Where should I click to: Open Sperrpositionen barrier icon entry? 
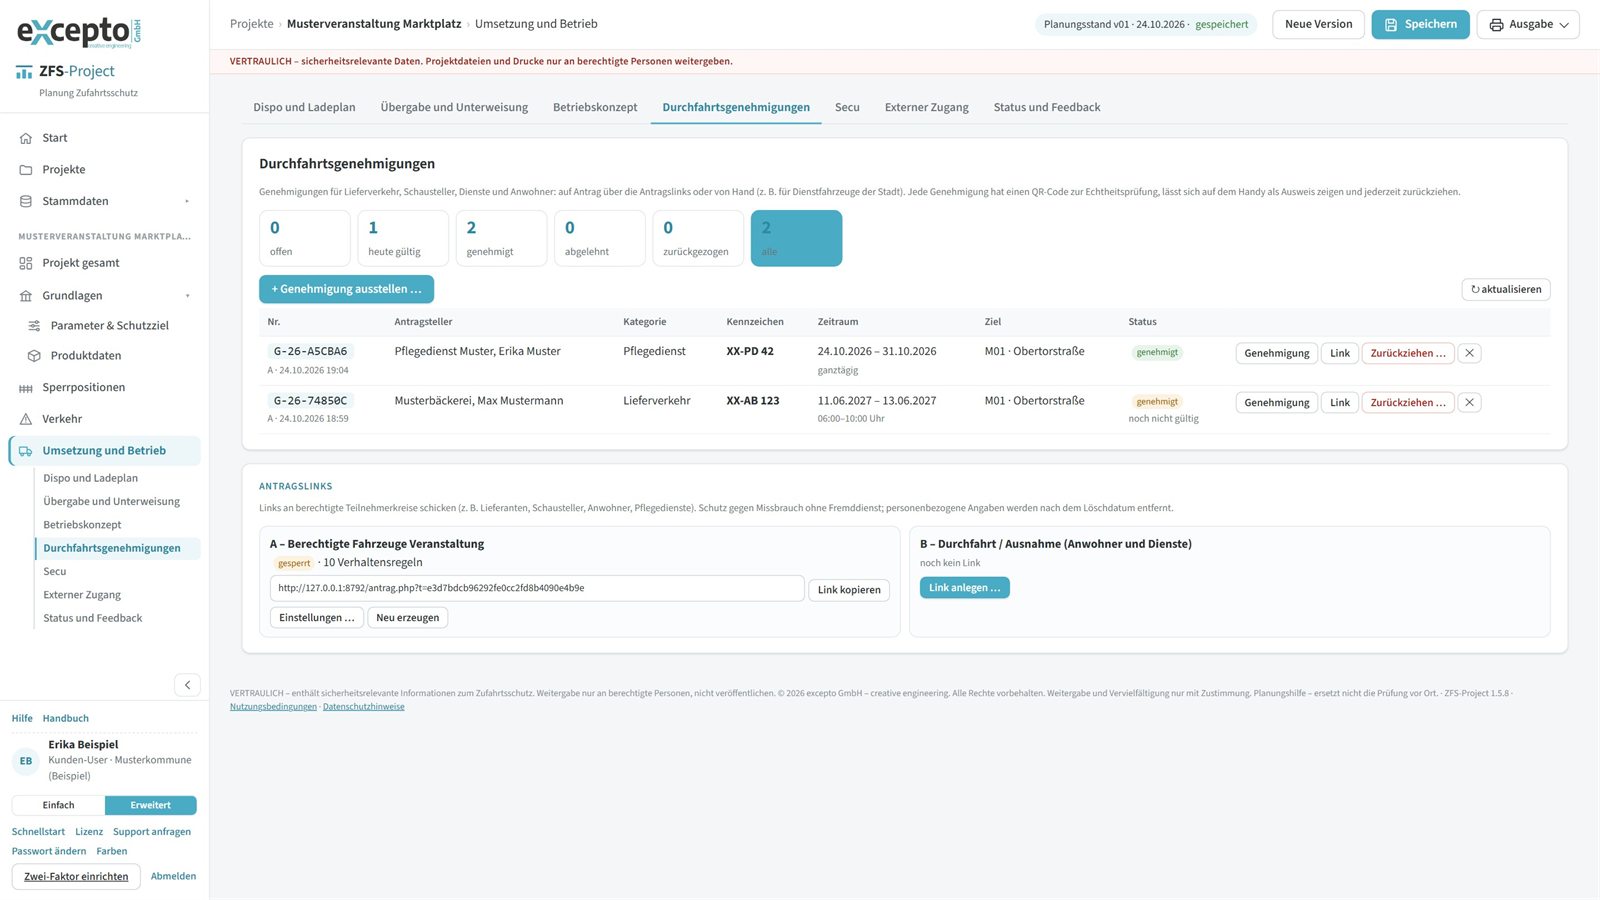[26, 388]
